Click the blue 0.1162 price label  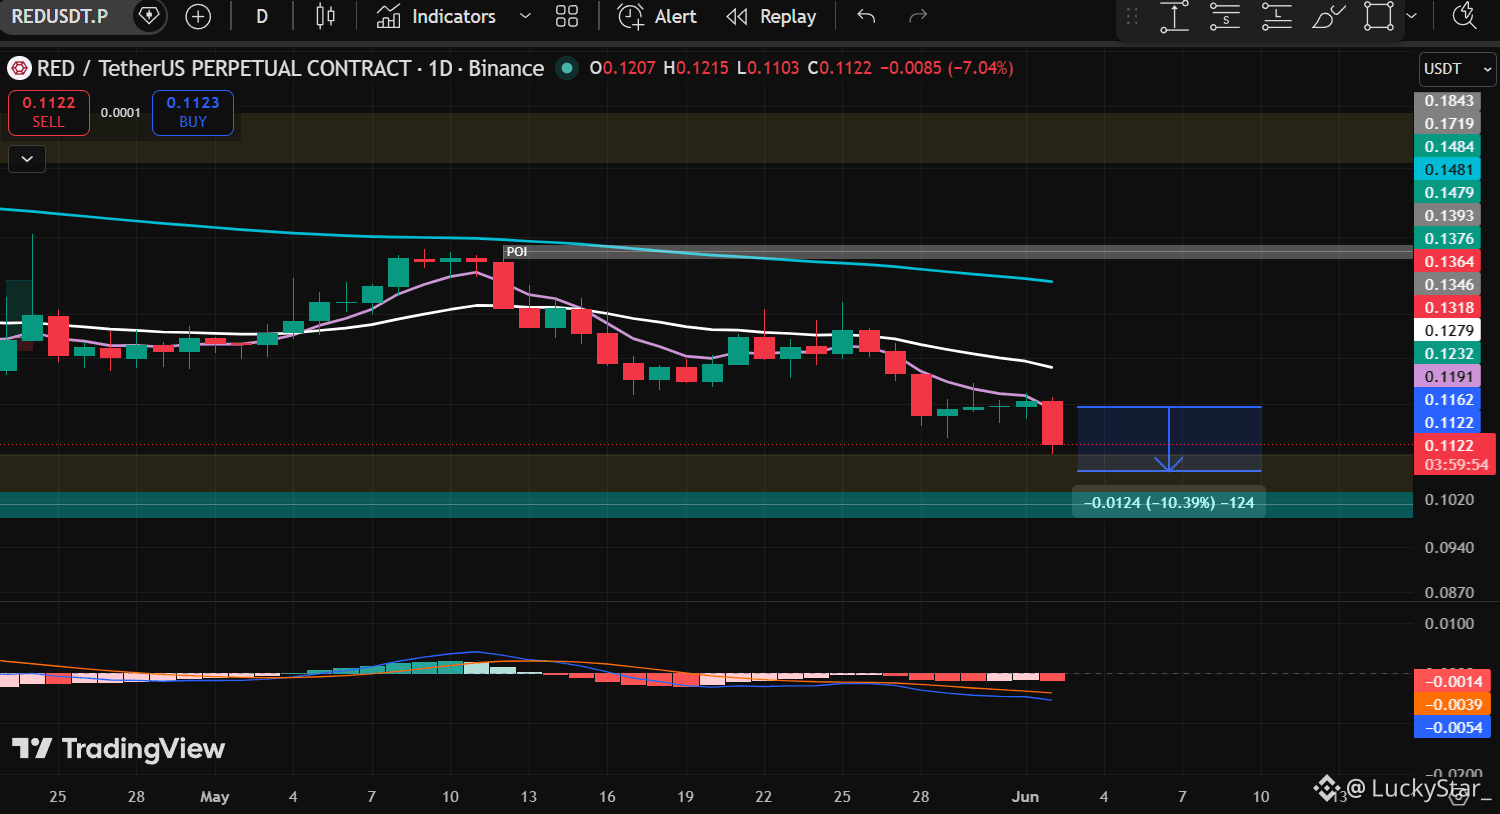(1449, 400)
